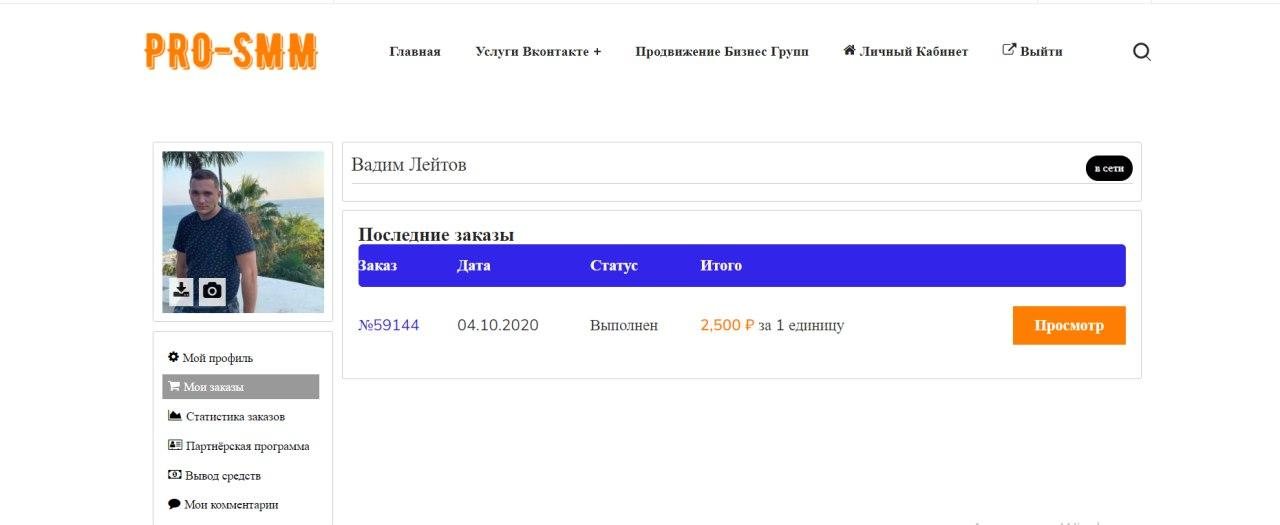Click the в сети status badge
1280x525 pixels.
1109,168
